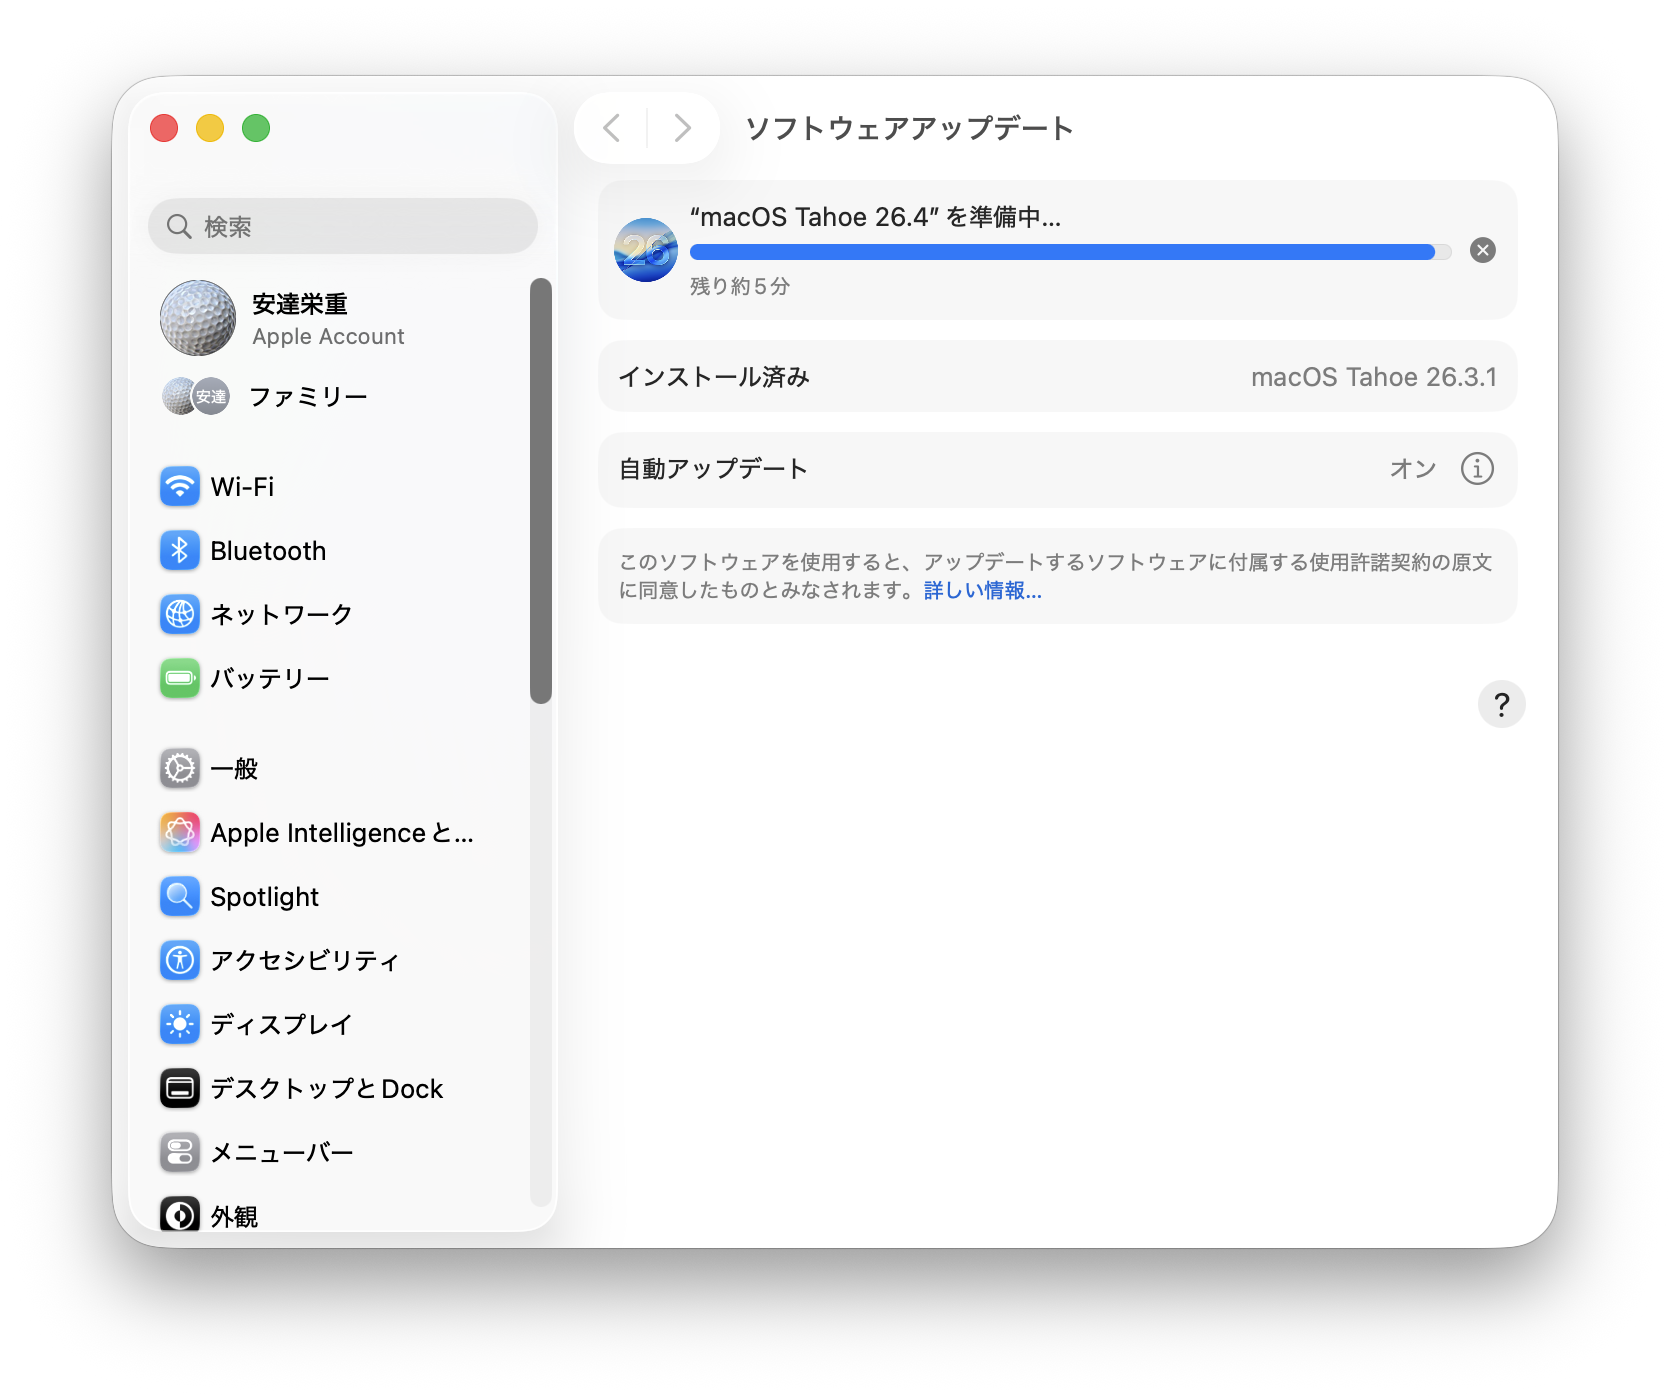The width and height of the screenshot is (1670, 1396).
Task: Open デスクトップとDock settings
Action: click(326, 1088)
